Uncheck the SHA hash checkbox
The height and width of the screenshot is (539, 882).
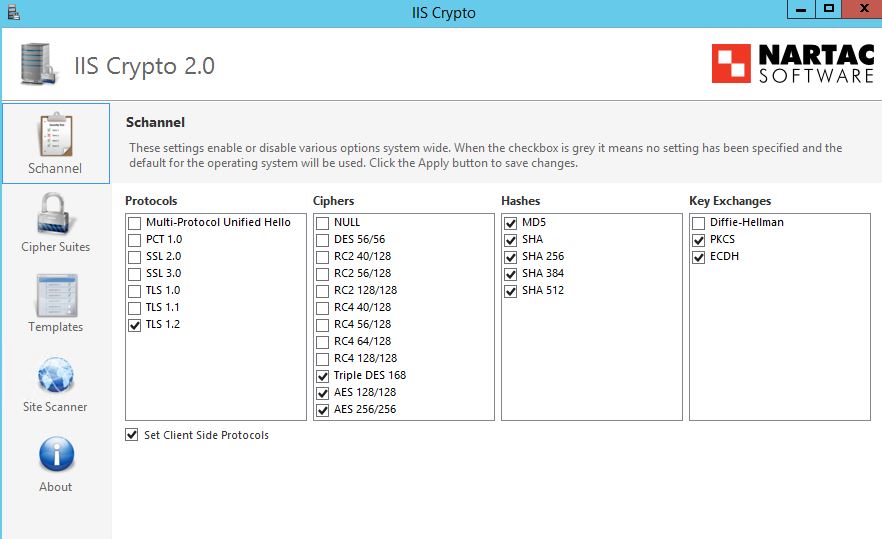[x=510, y=240]
